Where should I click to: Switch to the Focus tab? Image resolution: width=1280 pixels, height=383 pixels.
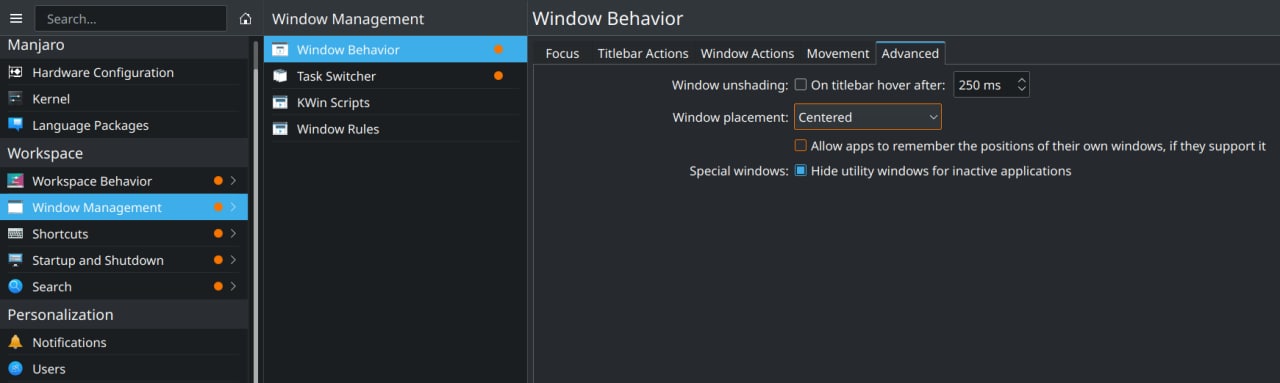562,53
